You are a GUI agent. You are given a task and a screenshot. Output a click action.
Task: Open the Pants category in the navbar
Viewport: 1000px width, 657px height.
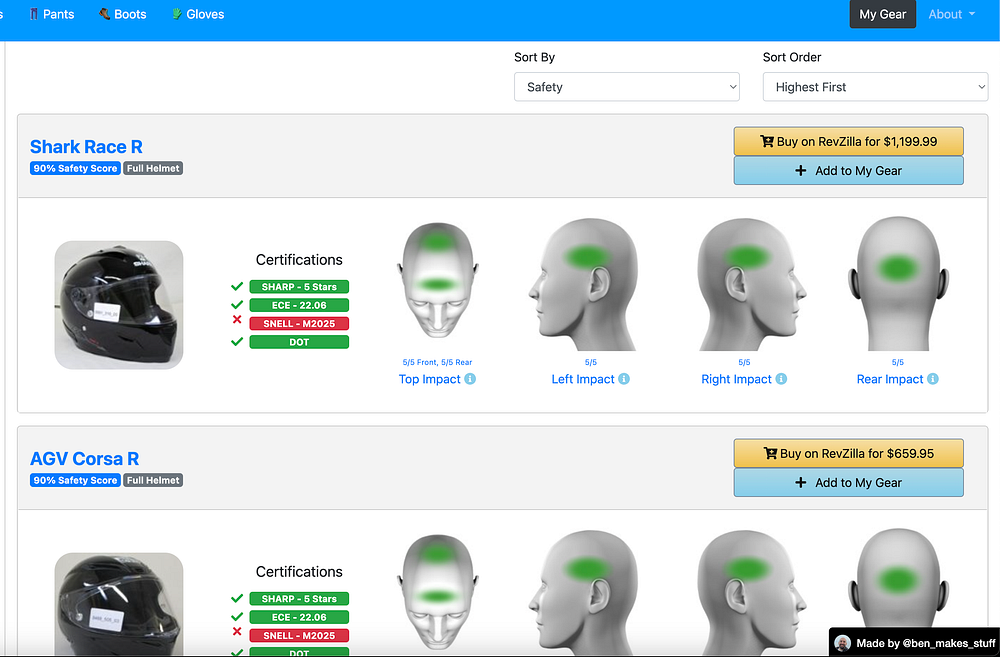coord(52,14)
